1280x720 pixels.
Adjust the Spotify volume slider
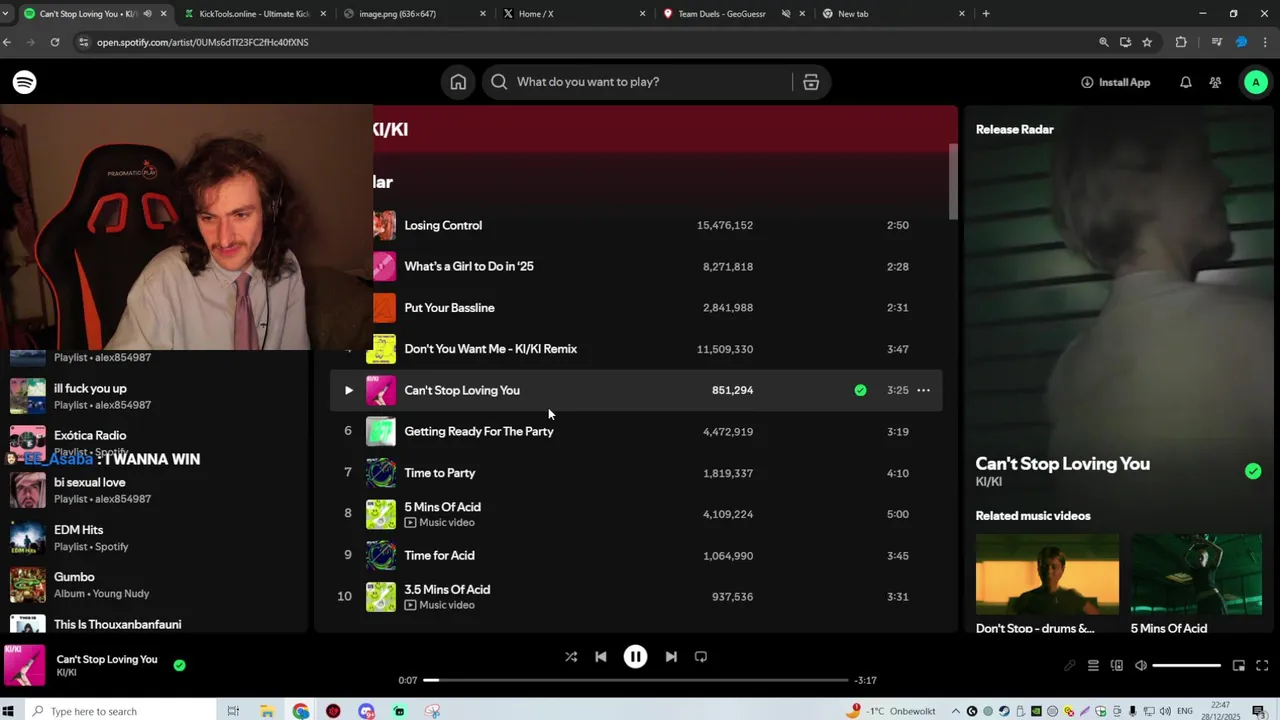(1186, 666)
